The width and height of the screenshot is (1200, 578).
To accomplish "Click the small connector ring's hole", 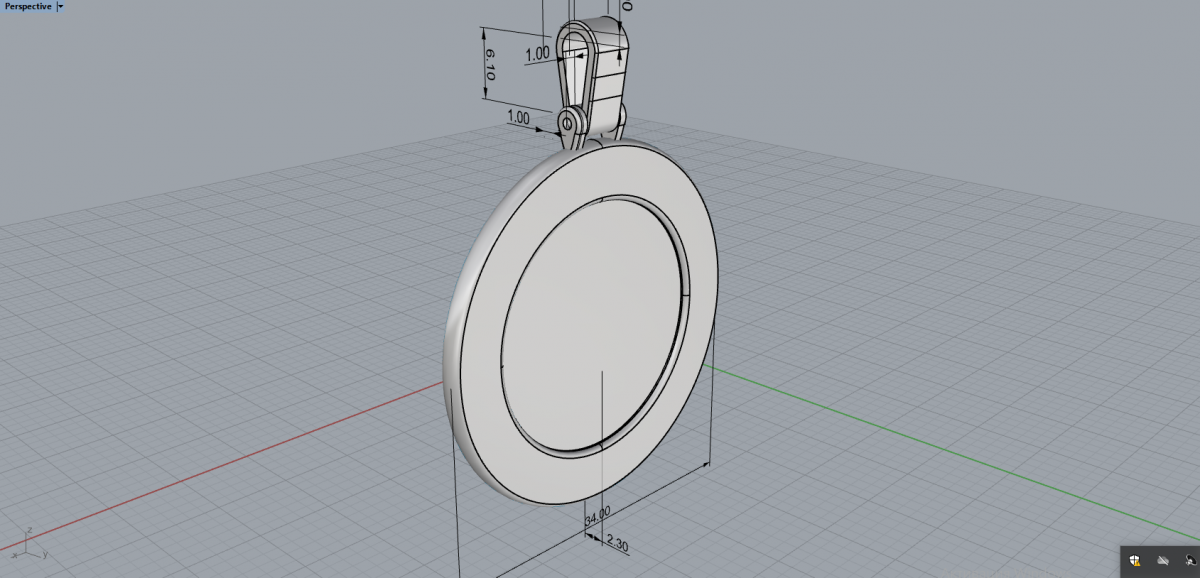I will click(x=568, y=123).
